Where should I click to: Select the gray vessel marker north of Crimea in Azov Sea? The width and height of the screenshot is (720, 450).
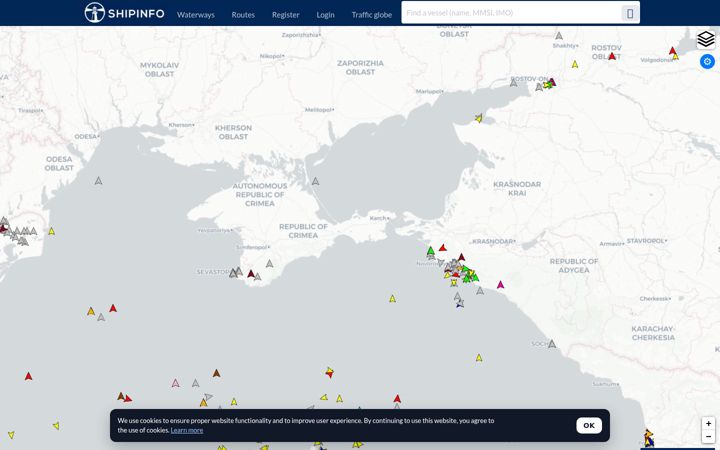[315, 181]
